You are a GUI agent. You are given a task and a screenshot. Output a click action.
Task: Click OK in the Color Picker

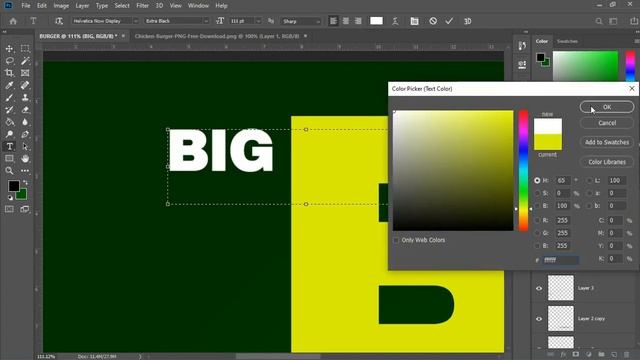pos(607,107)
